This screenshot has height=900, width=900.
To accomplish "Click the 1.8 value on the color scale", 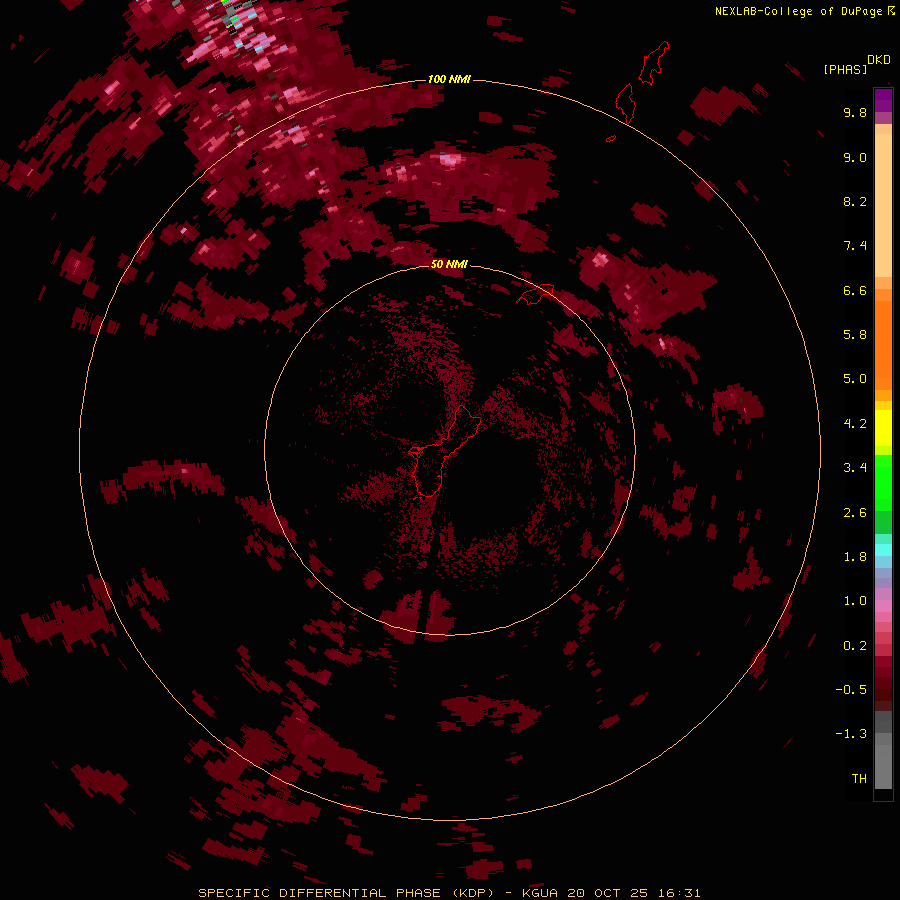I will coord(855,557).
